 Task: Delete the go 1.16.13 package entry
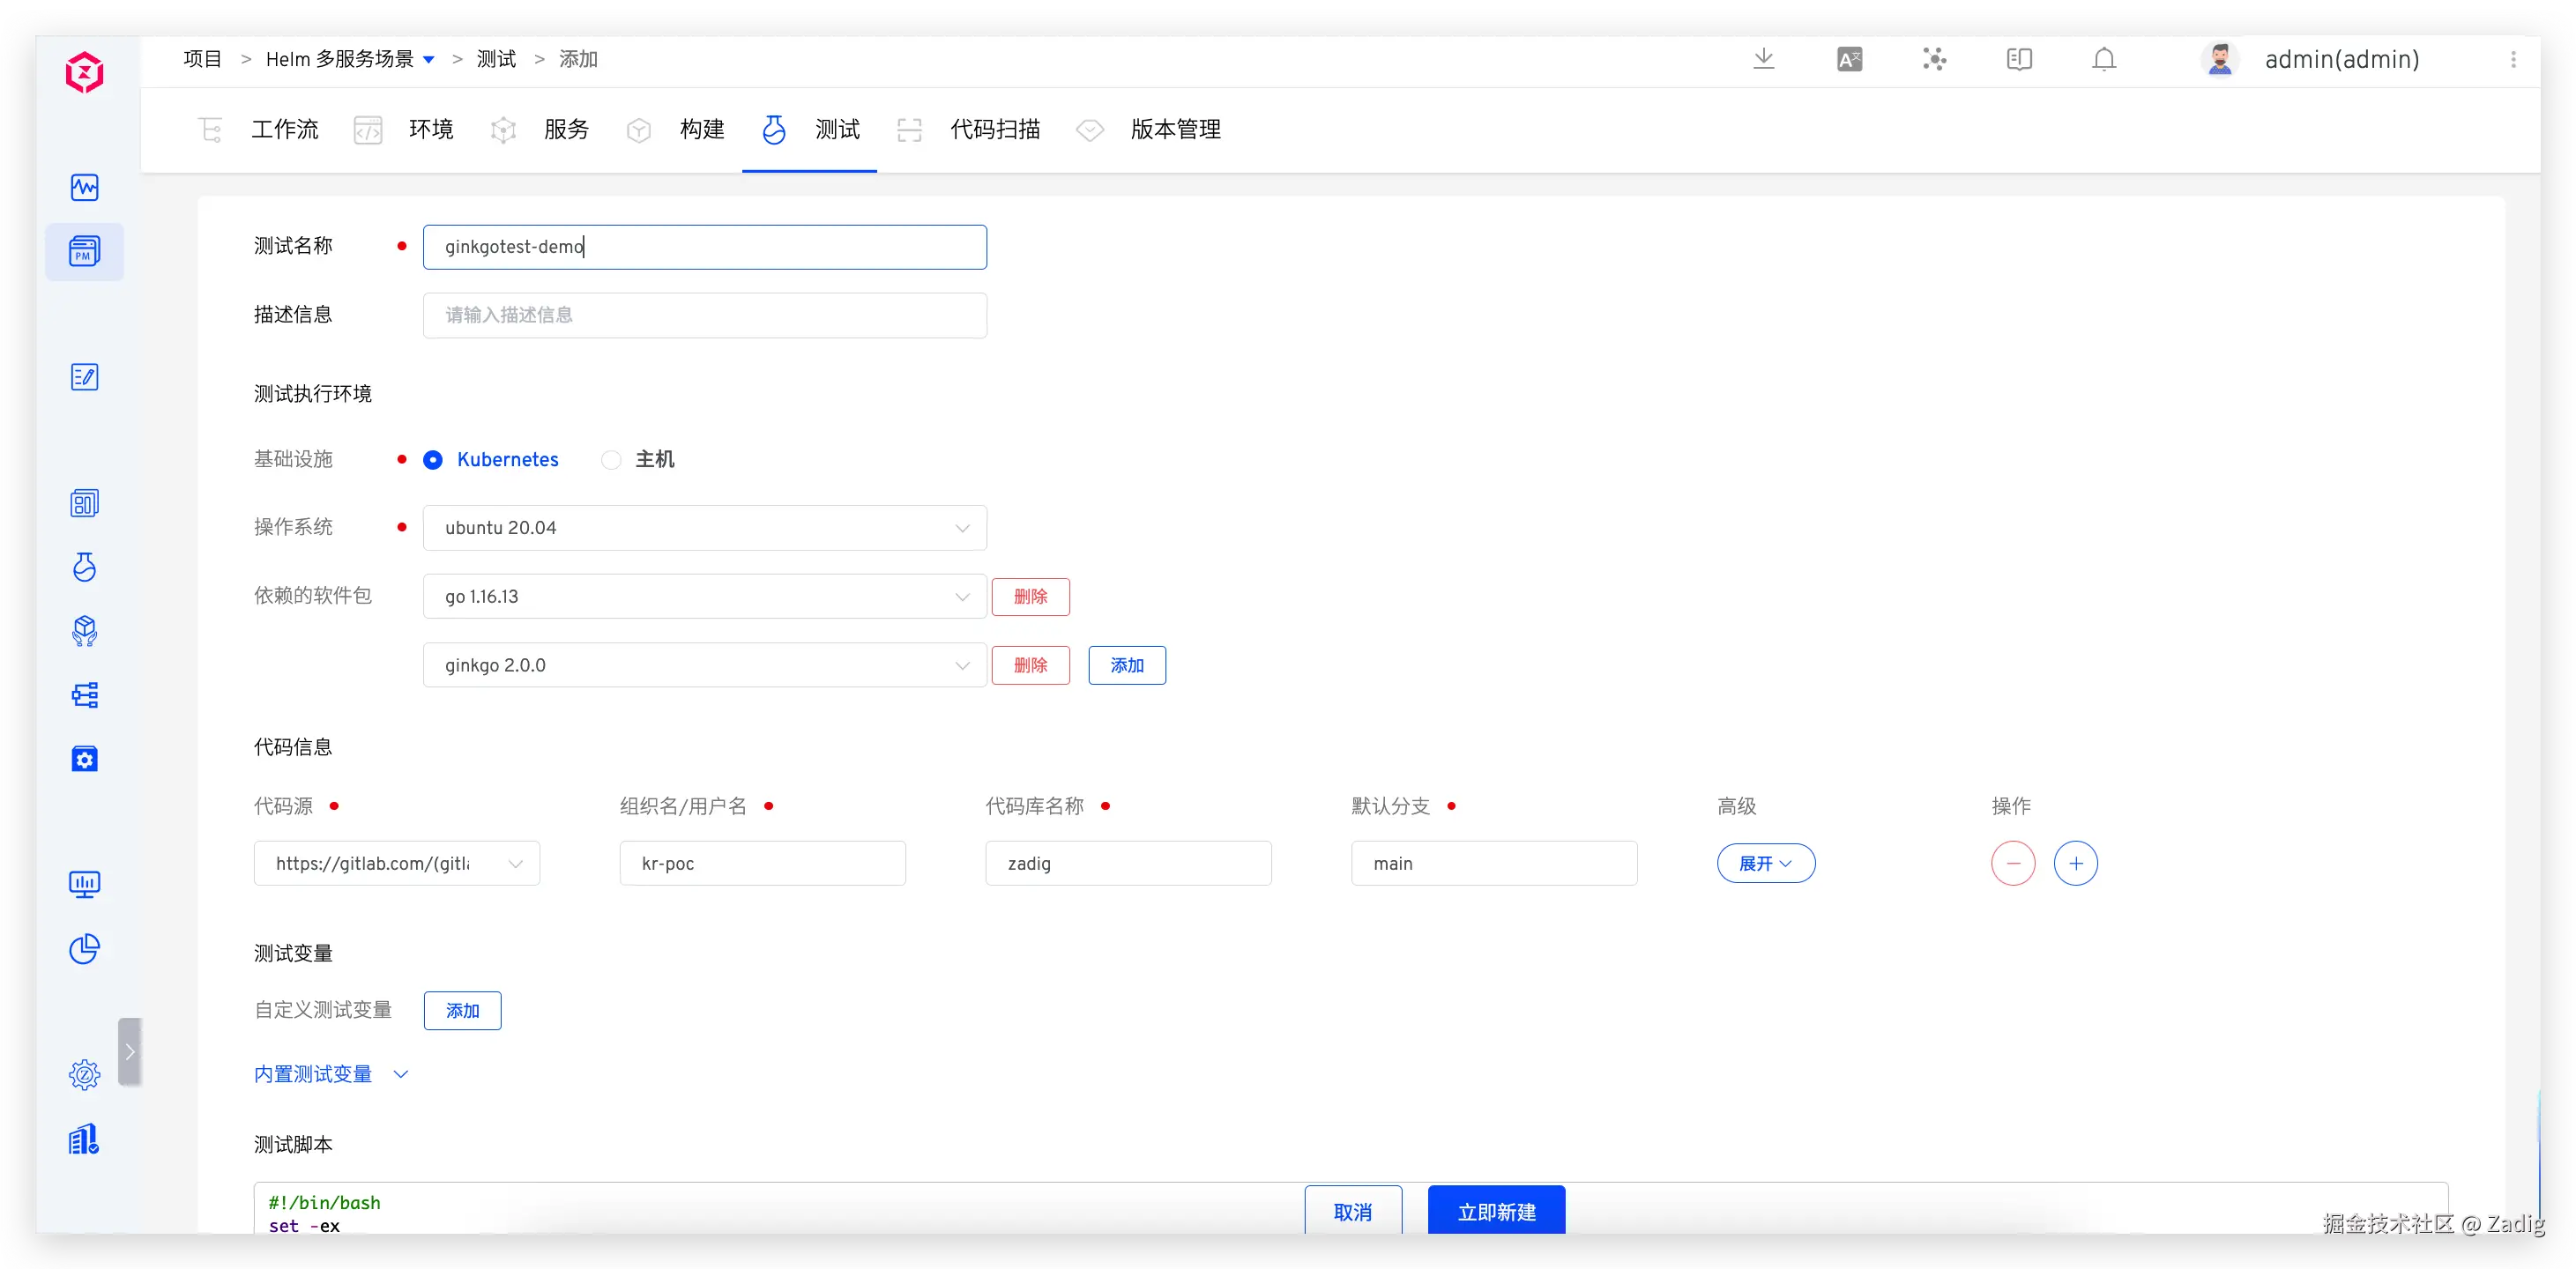1030,597
